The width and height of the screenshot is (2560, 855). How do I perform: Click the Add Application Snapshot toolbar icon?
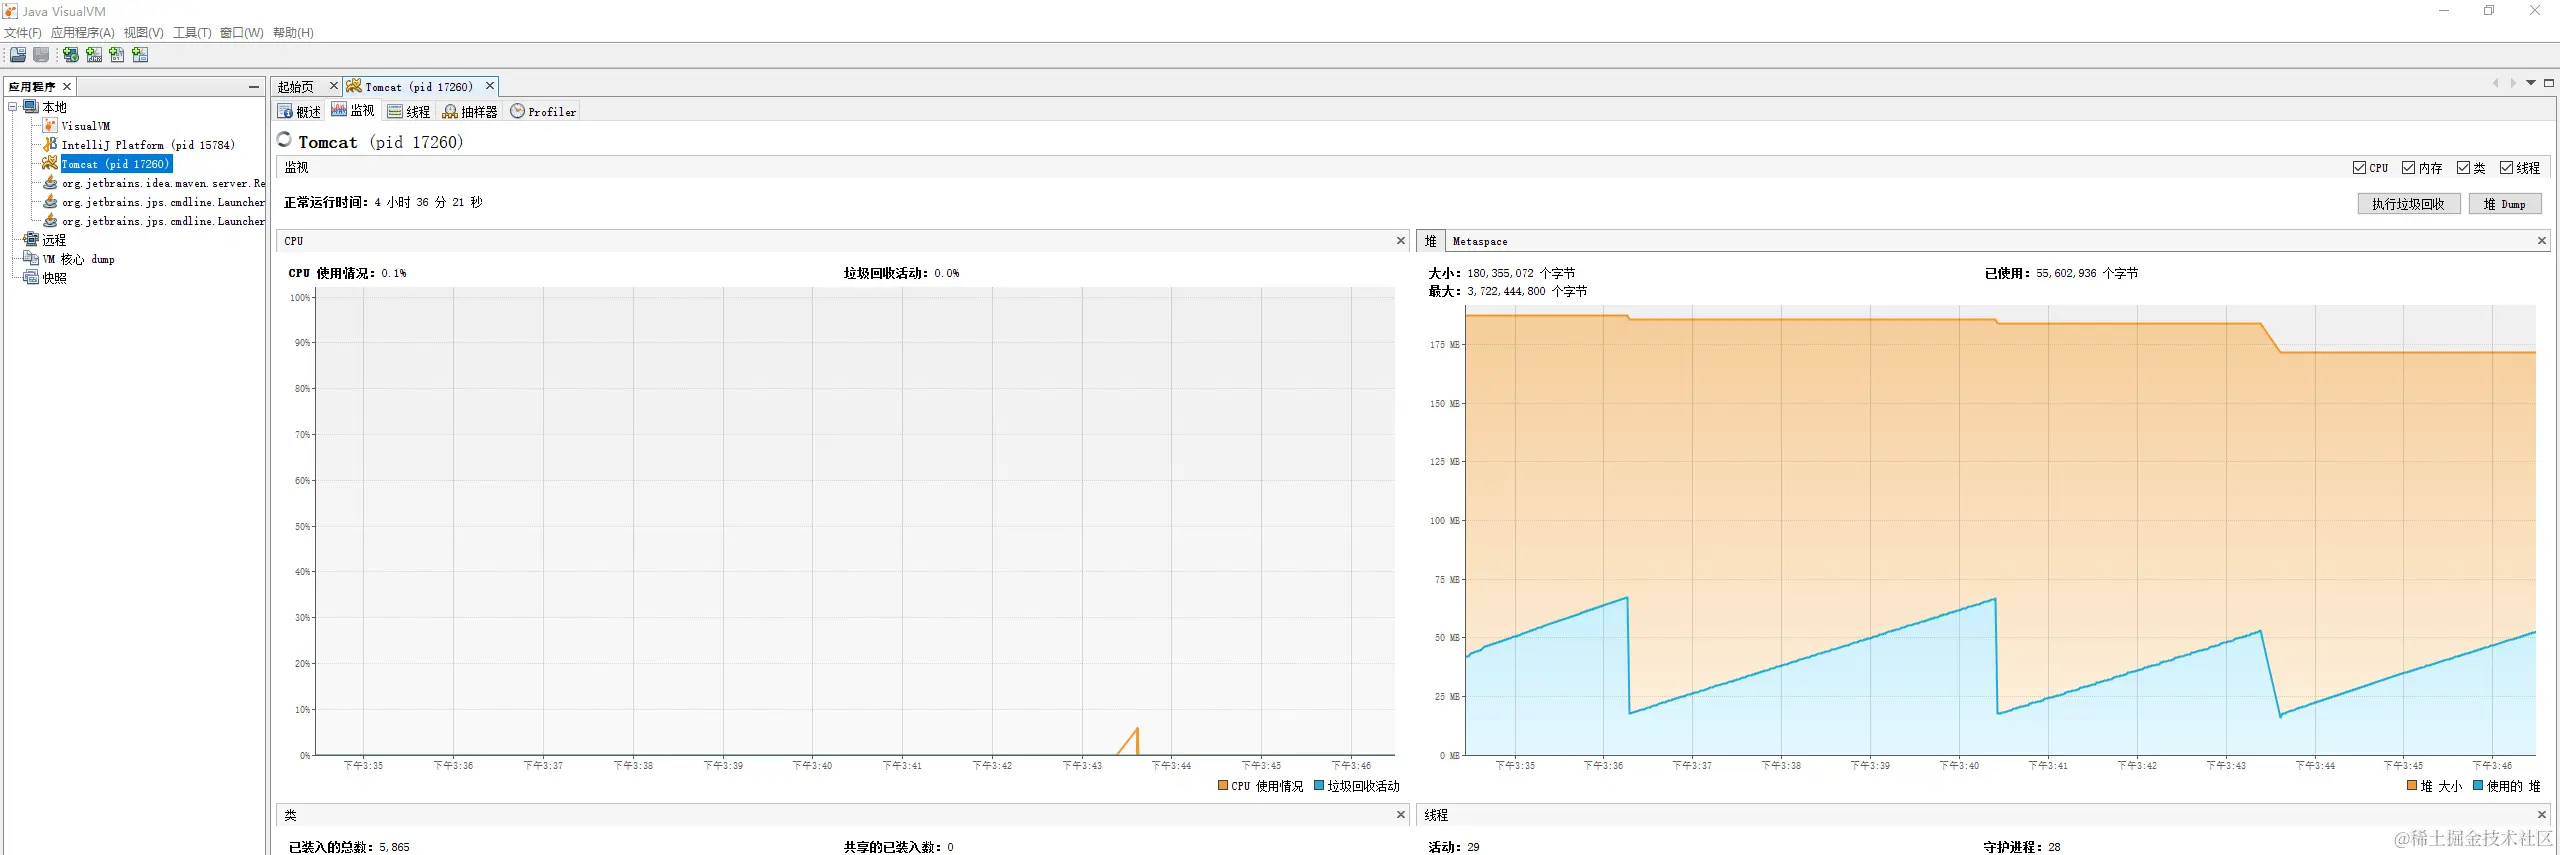click(x=140, y=55)
